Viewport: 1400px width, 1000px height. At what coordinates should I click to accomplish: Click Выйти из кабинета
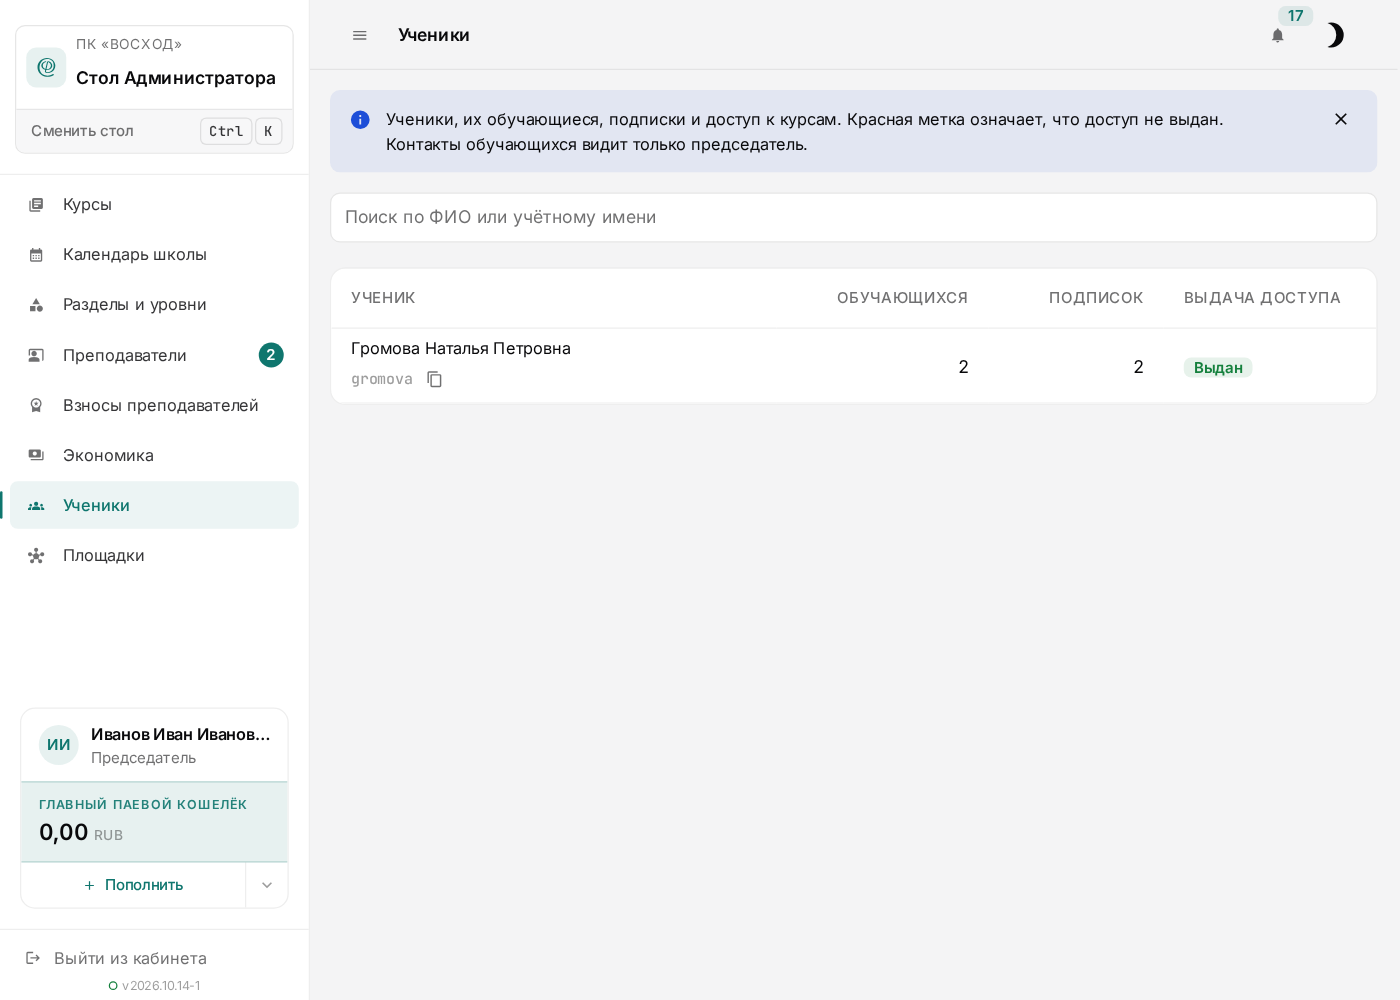pos(130,958)
